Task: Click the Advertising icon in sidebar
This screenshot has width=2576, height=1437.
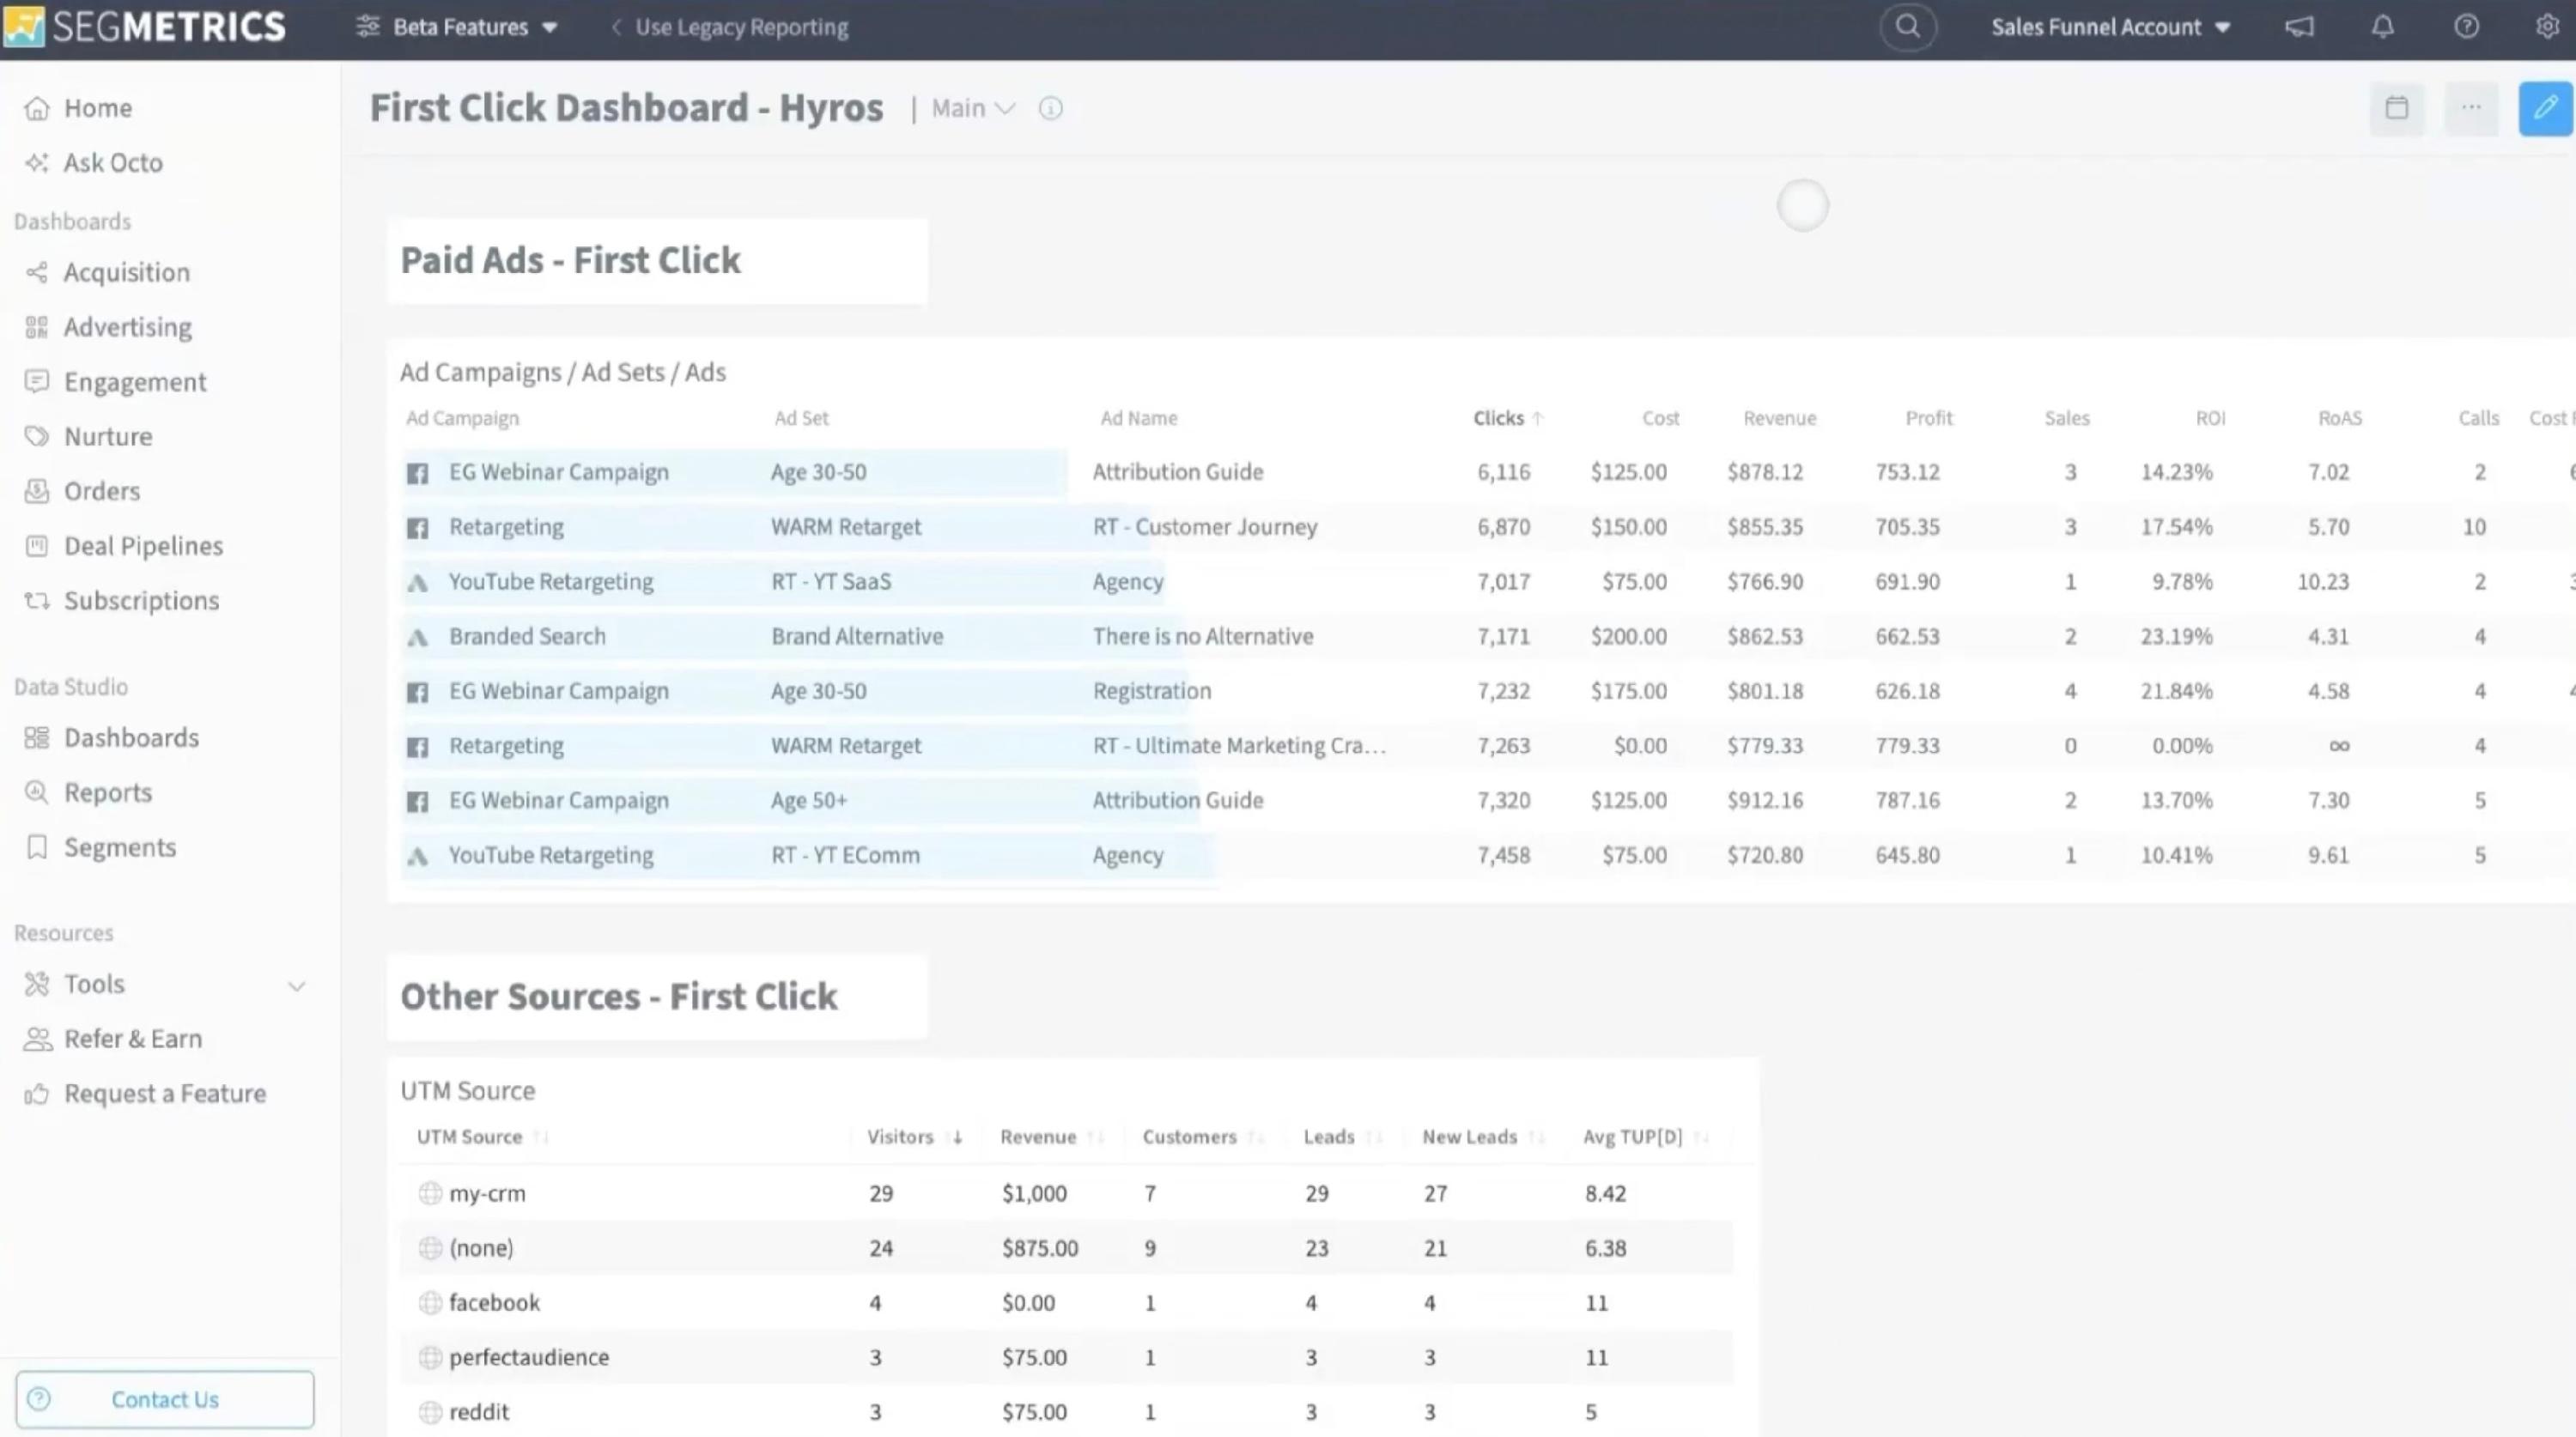Action: pyautogui.click(x=37, y=327)
